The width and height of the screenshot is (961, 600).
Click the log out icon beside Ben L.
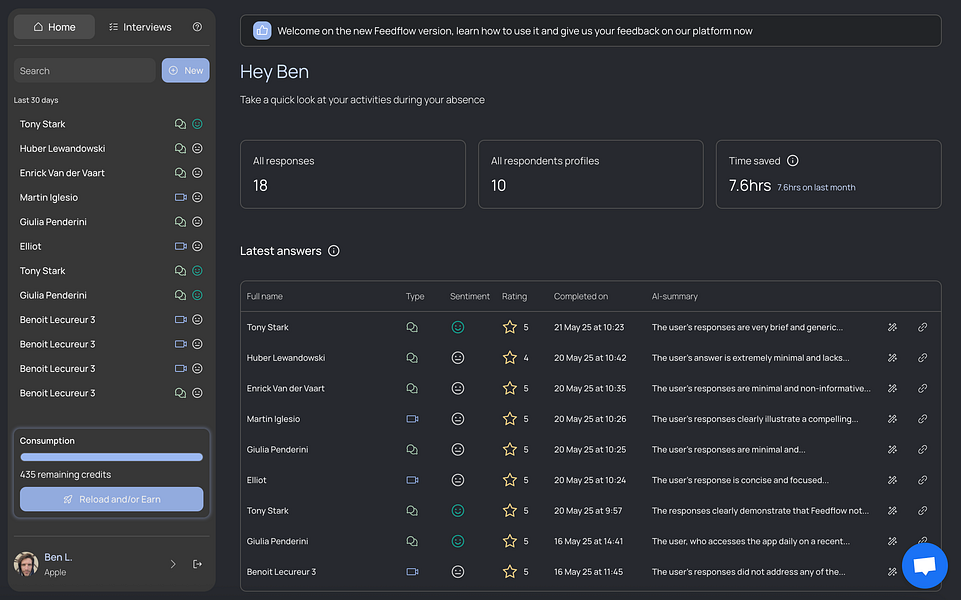tap(197, 564)
